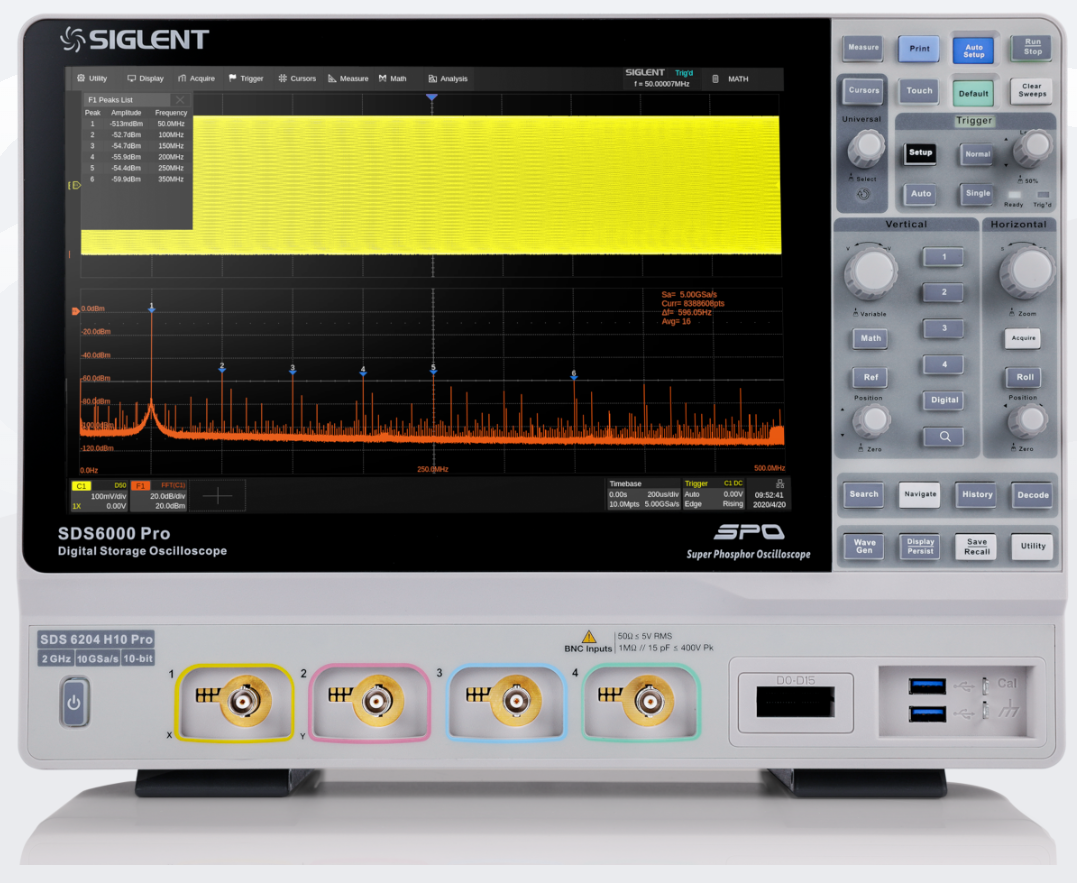Select Auto trigger mode button

(920, 194)
